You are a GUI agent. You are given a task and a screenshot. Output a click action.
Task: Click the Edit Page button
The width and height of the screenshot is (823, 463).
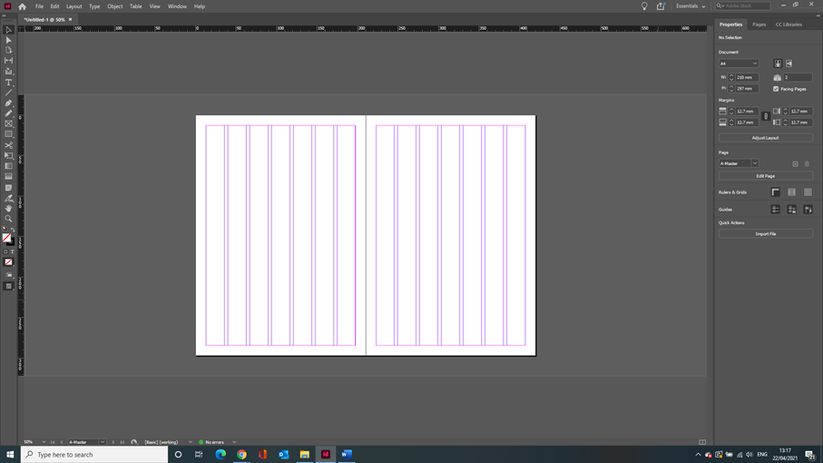coord(765,176)
